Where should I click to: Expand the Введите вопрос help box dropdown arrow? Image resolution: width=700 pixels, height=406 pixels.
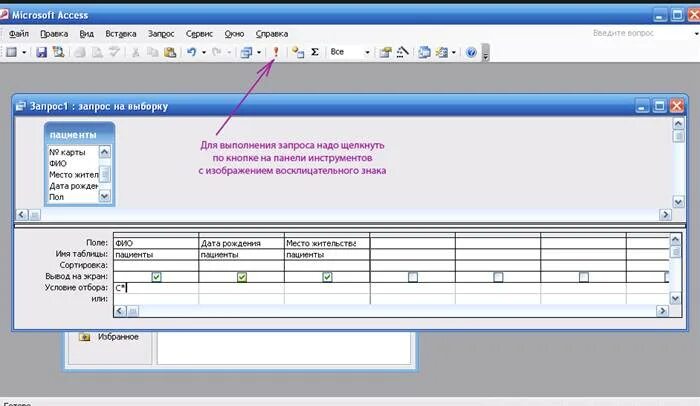[x=696, y=33]
